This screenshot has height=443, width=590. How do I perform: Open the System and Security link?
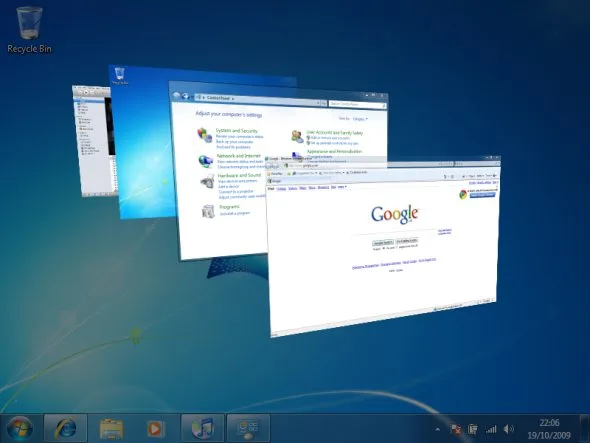237,131
